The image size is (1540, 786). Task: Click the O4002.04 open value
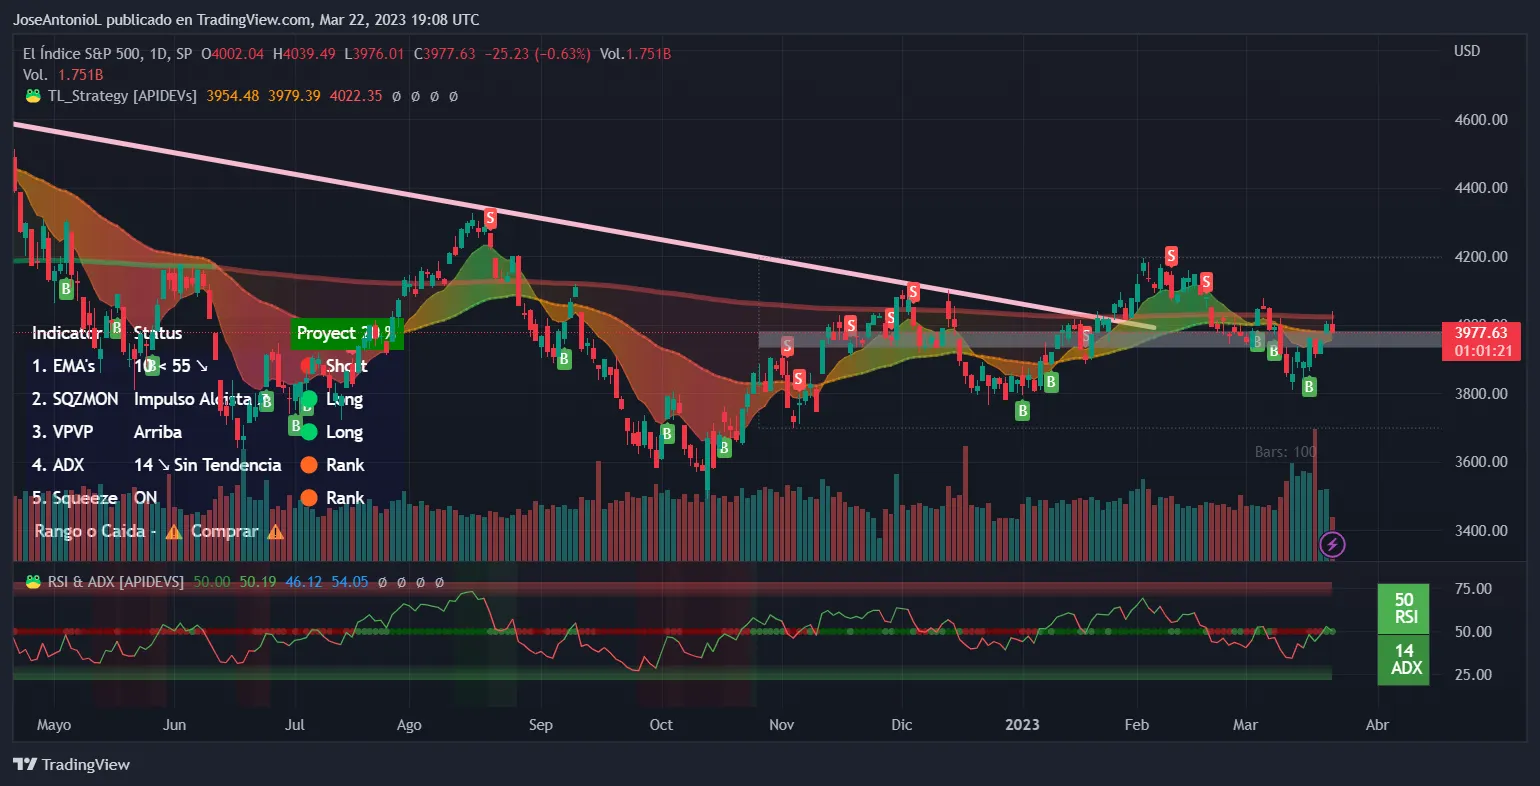coord(233,54)
